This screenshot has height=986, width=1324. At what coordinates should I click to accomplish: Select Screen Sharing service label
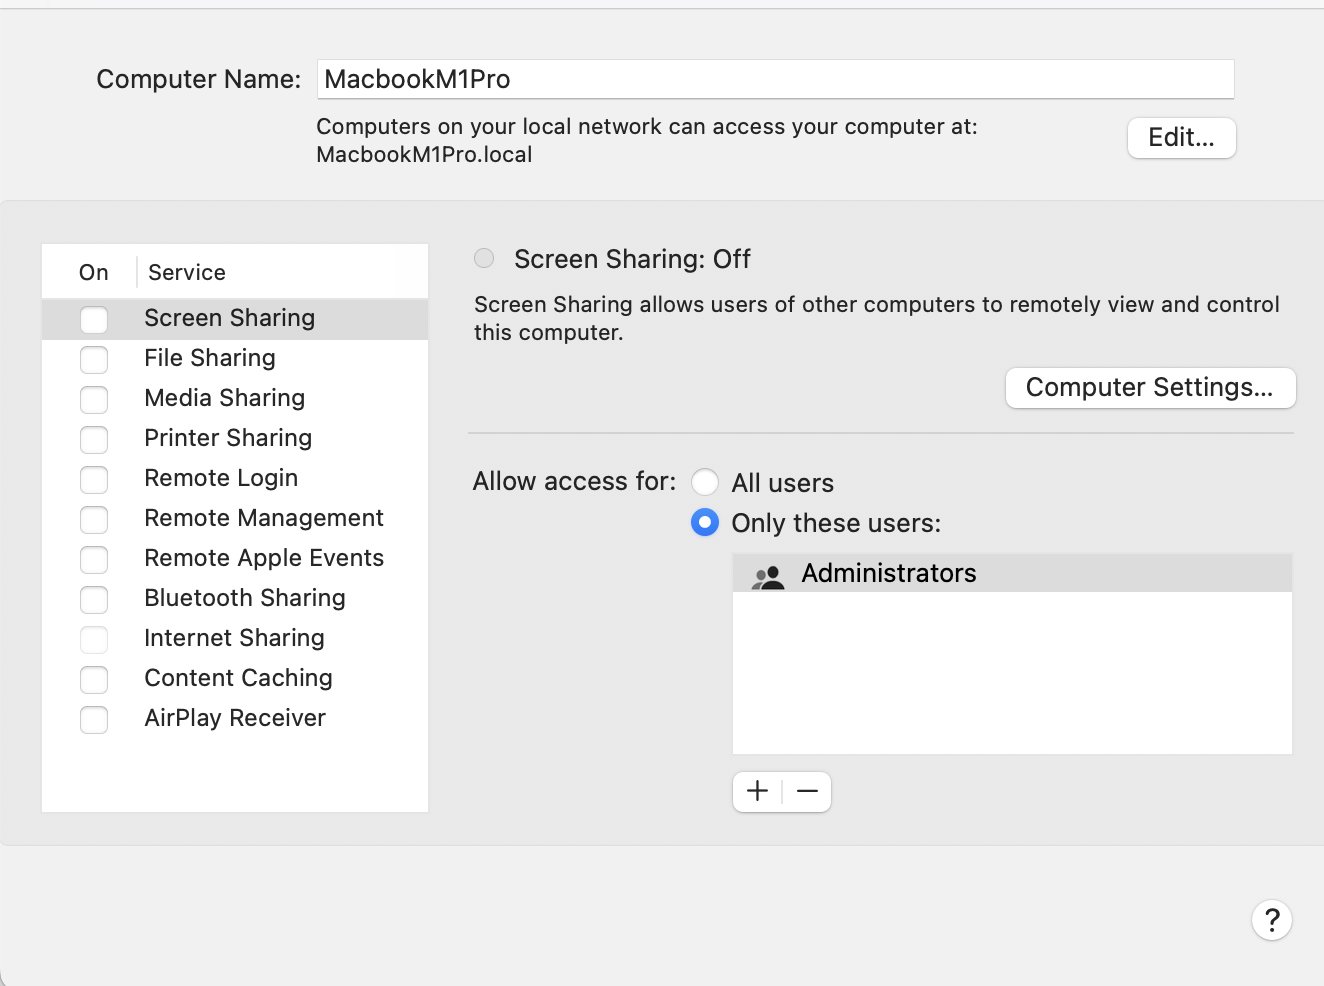[x=229, y=318]
